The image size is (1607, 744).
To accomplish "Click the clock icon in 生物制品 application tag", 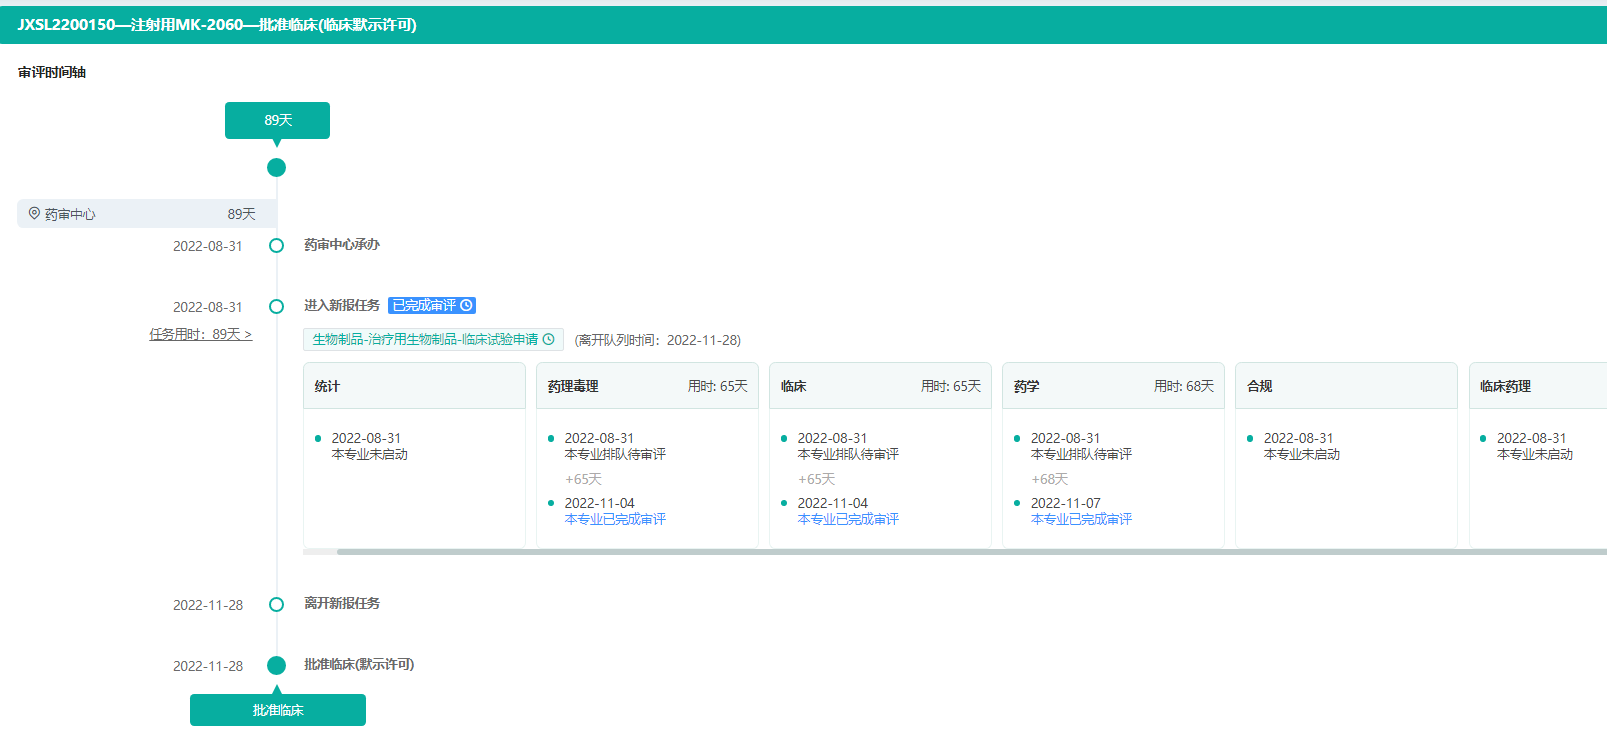I will click(x=548, y=340).
